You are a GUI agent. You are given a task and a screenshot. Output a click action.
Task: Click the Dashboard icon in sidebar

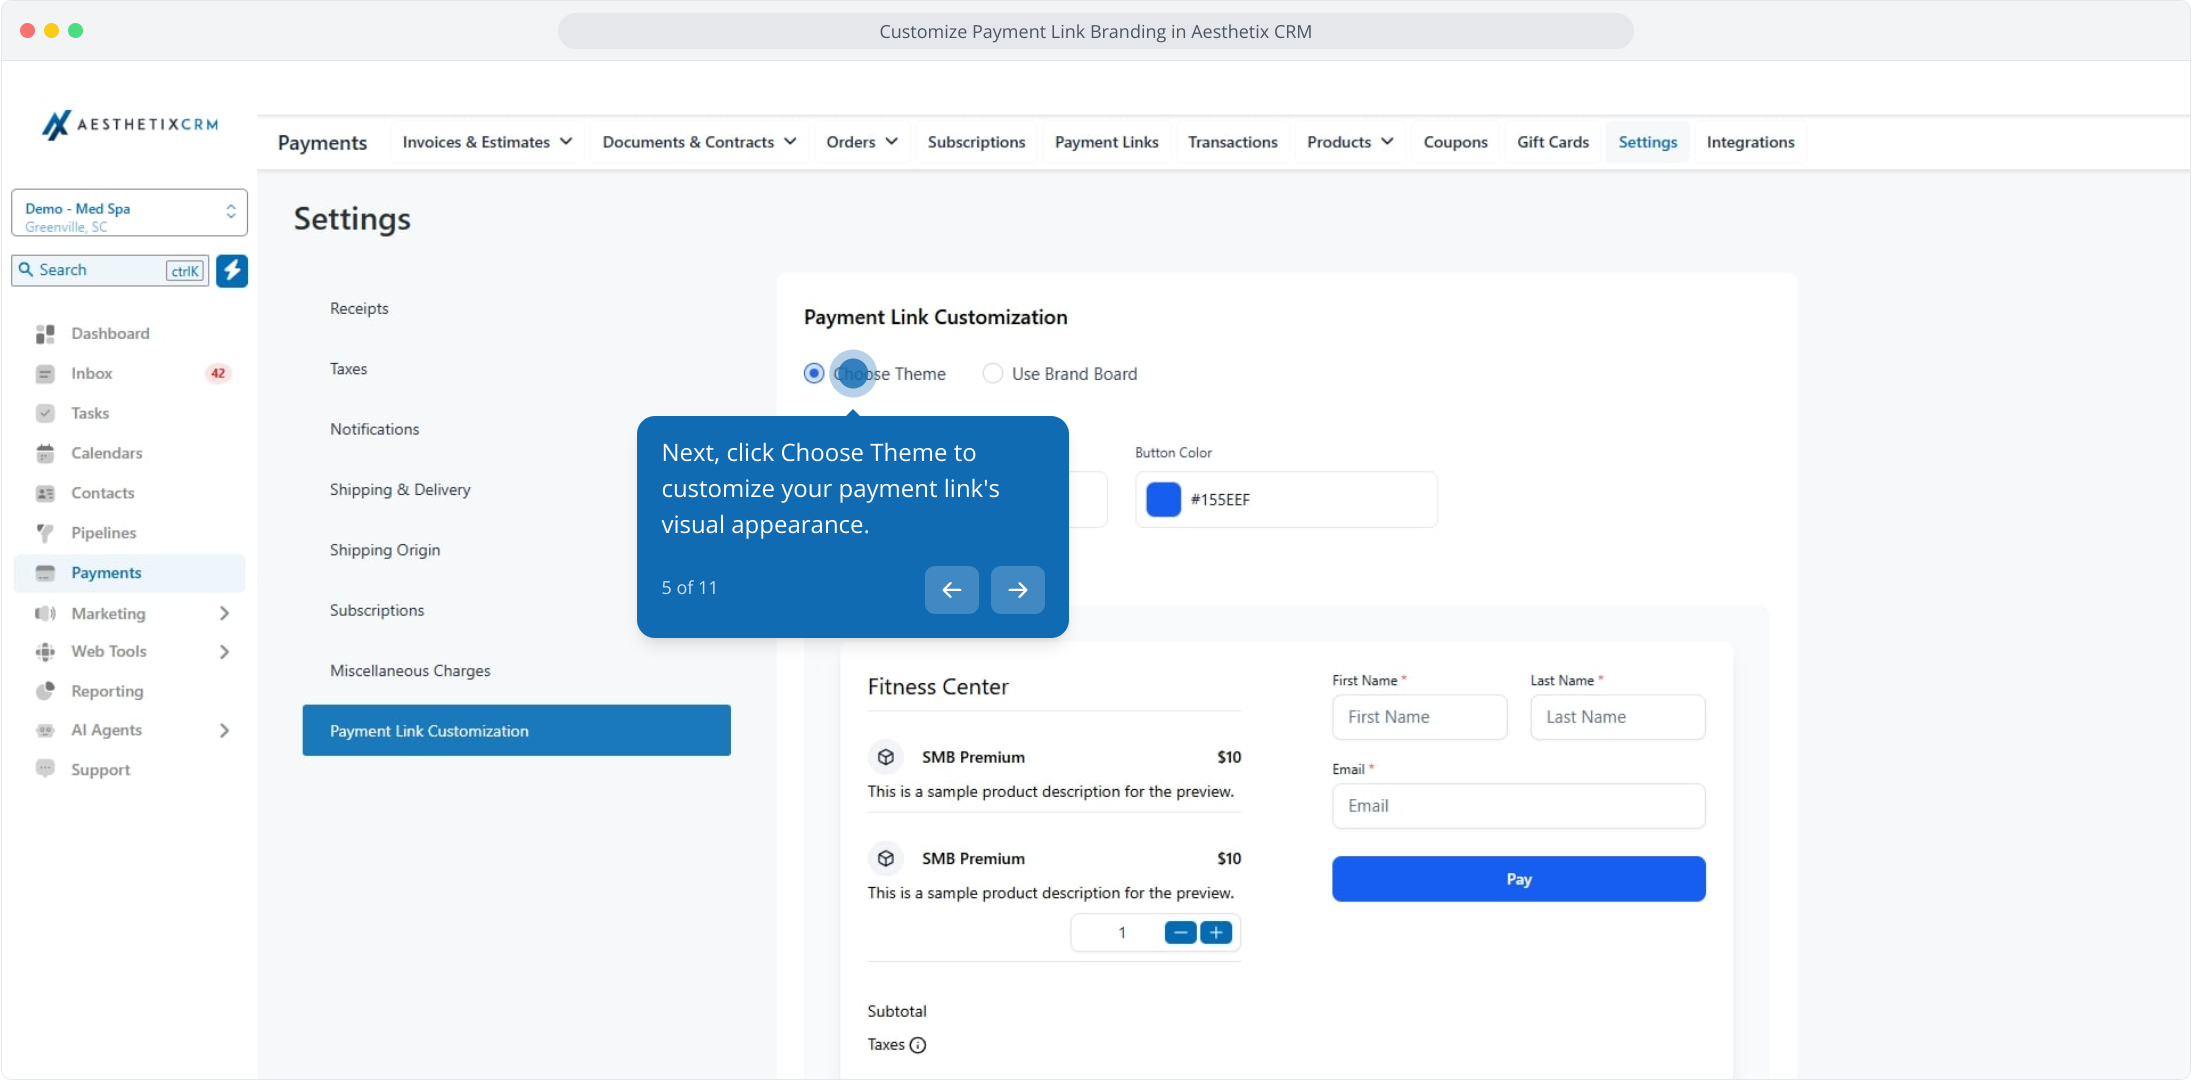click(x=45, y=334)
